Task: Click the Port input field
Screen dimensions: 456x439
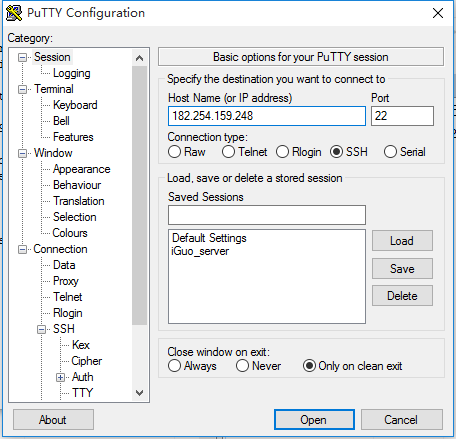Action: 402,116
